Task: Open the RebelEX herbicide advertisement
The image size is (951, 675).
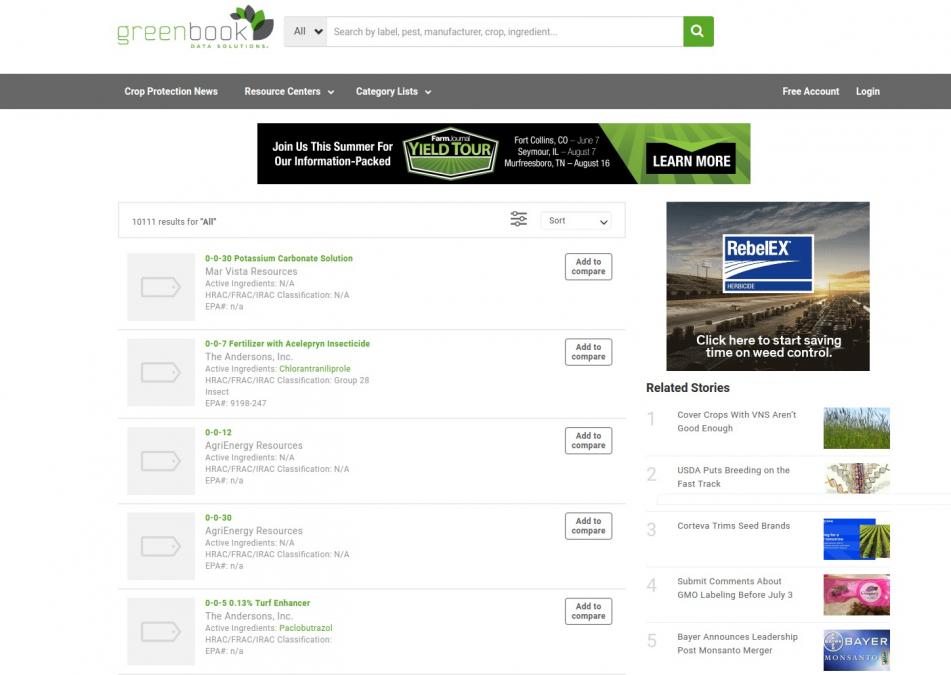Action: click(x=768, y=286)
